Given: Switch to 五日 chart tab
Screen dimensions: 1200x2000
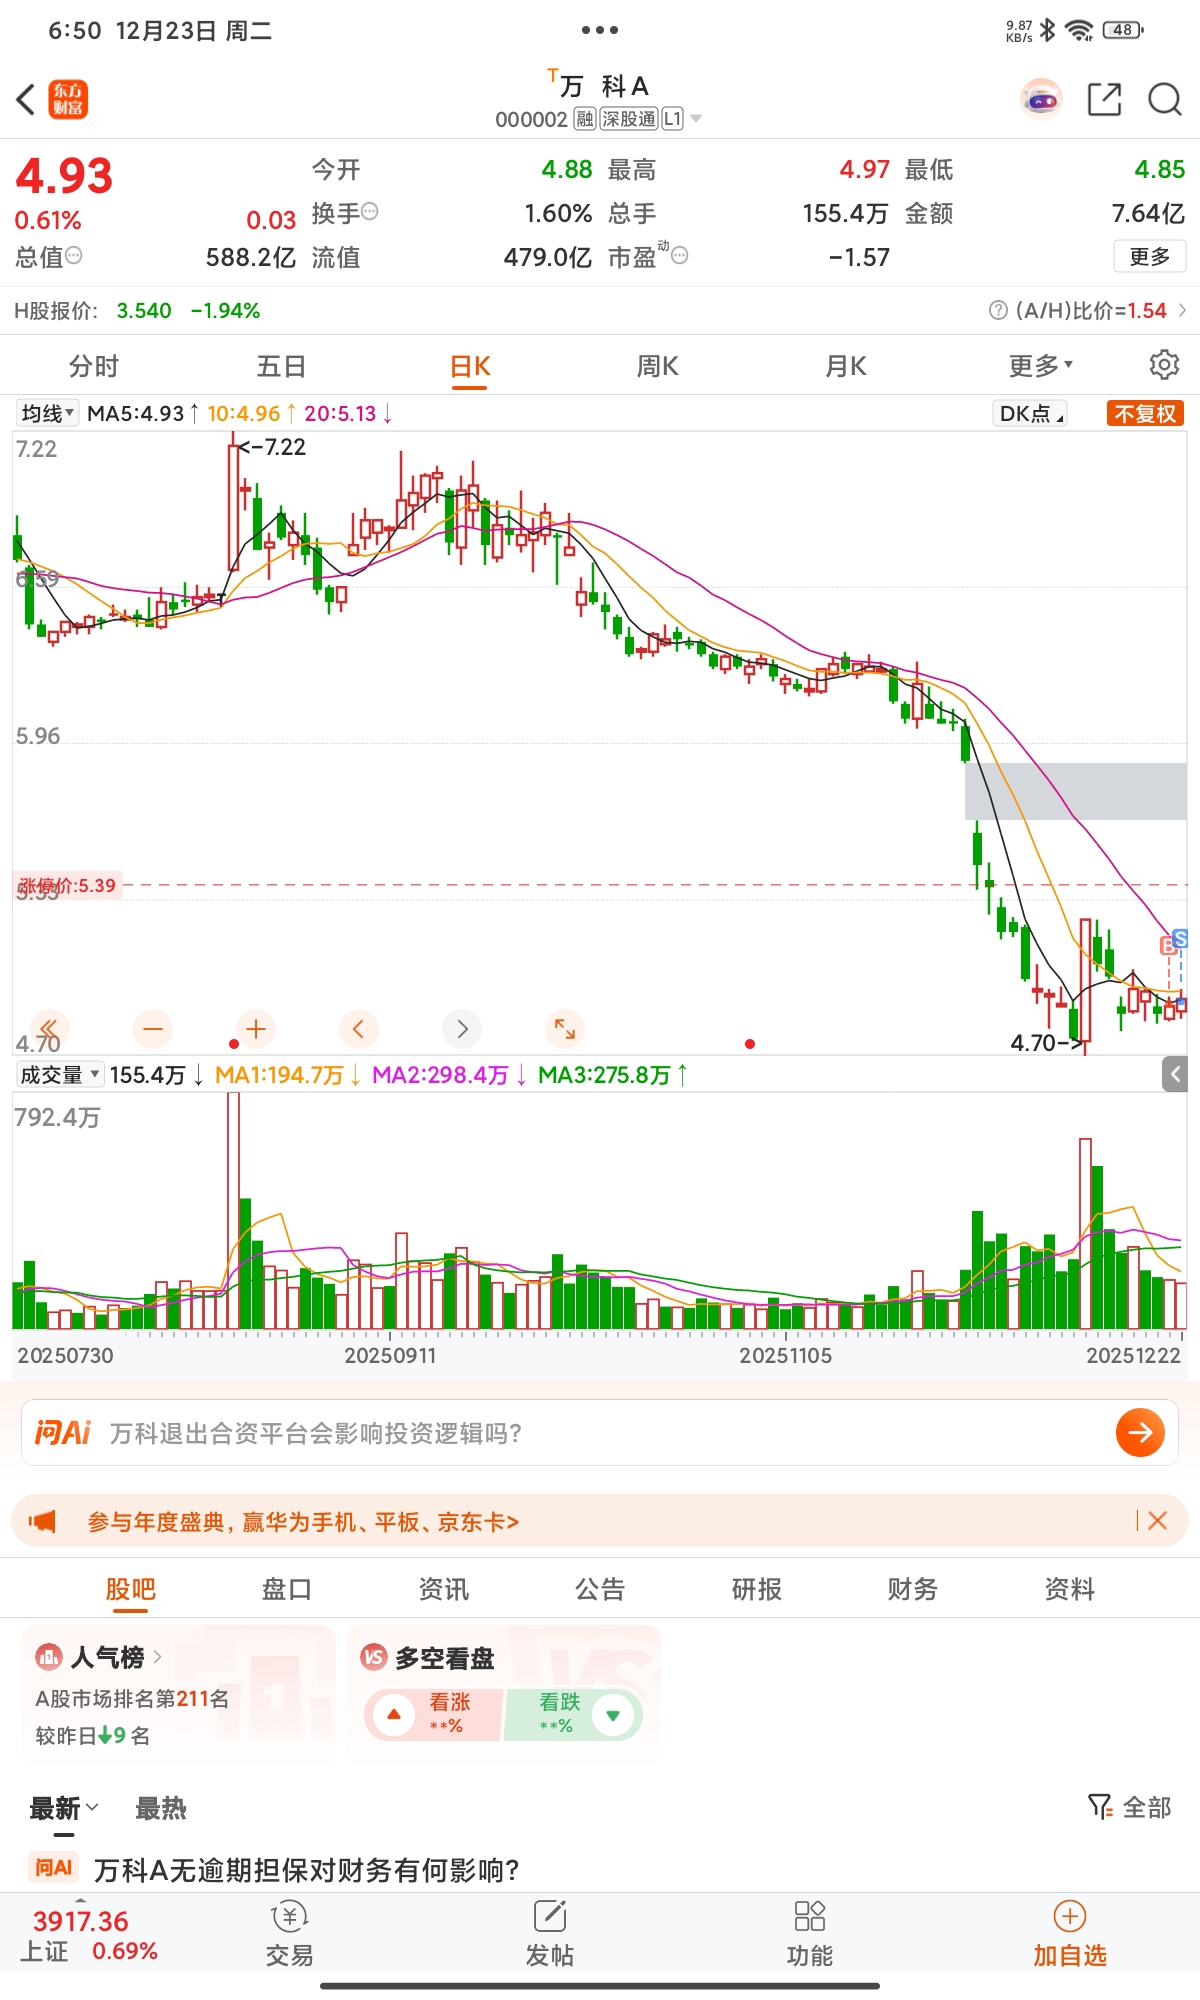Looking at the screenshot, I should click(281, 366).
